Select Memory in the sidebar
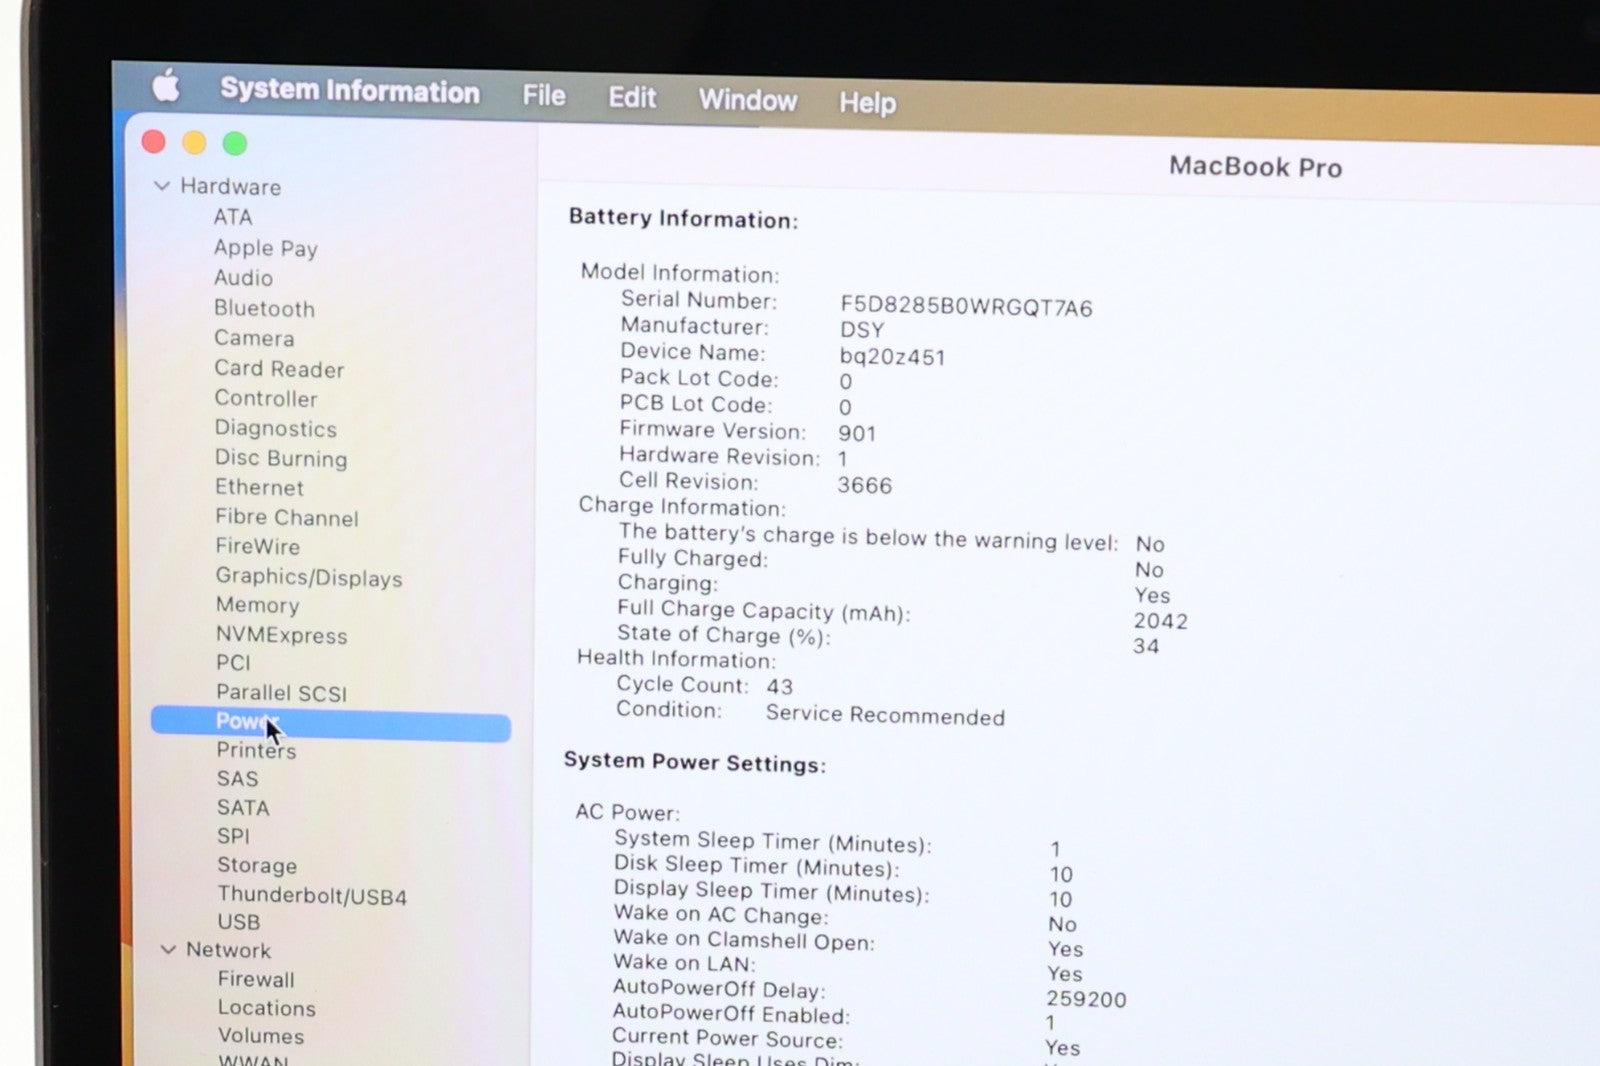Viewport: 1600px width, 1066px height. [257, 605]
